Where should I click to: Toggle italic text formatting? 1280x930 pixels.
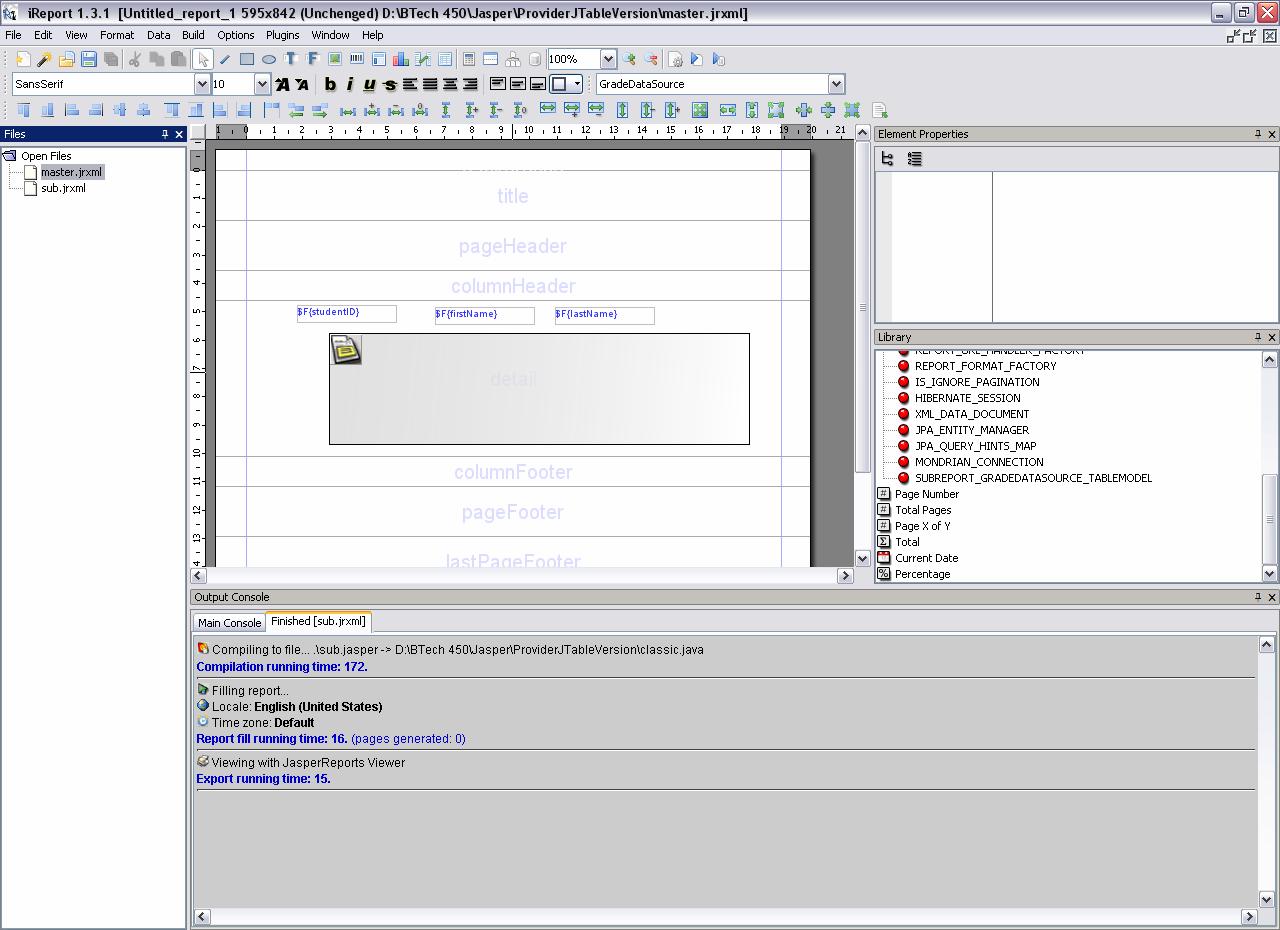pyautogui.click(x=349, y=84)
